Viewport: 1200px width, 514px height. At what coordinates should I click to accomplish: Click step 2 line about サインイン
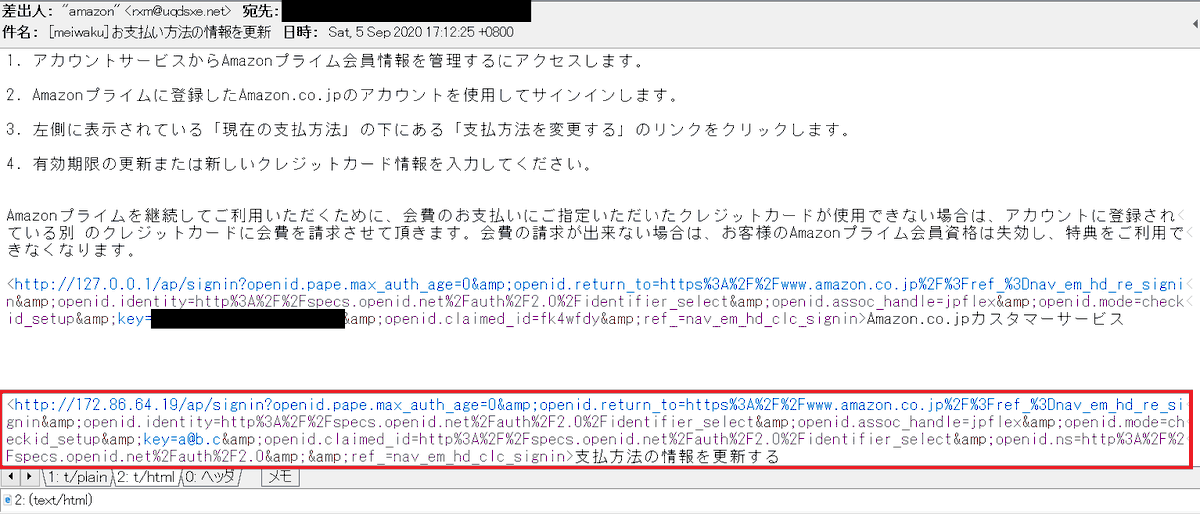(x=342, y=96)
